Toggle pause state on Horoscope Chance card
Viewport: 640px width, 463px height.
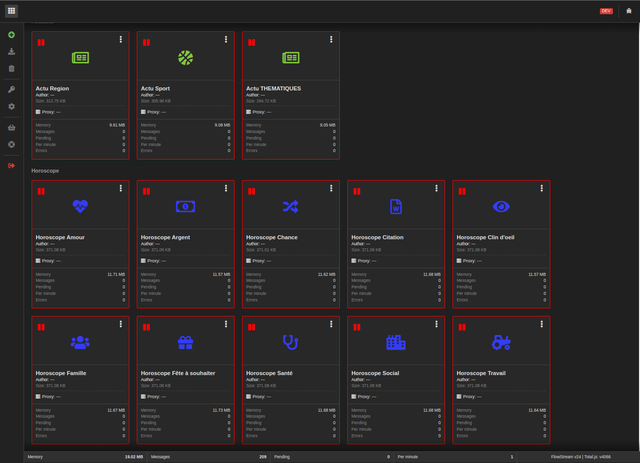252,191
